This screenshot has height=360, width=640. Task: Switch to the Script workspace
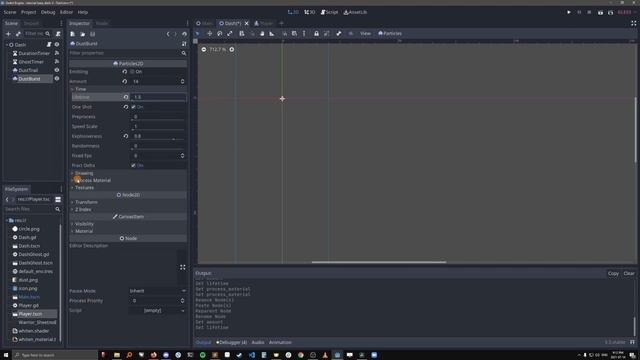(329, 12)
